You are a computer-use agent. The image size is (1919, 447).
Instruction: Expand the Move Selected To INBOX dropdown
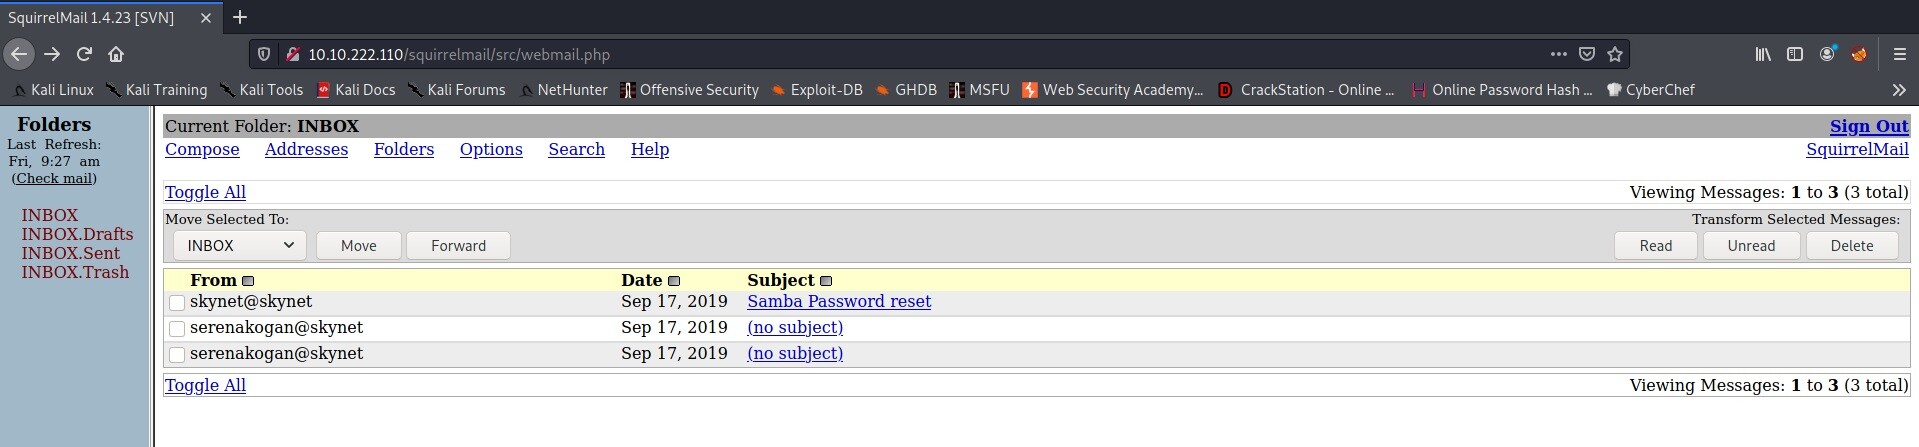pyautogui.click(x=239, y=245)
